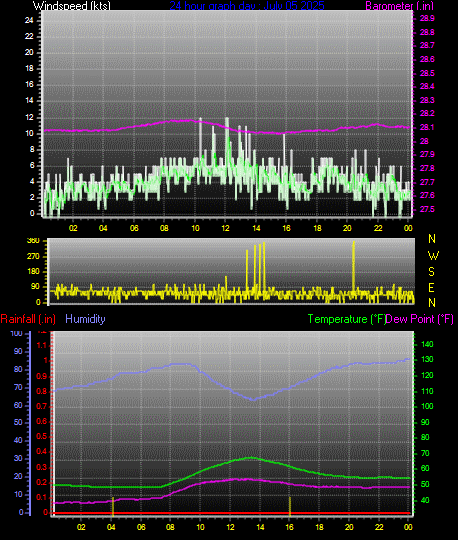Click windspeed axis value 4
The width and height of the screenshot is (458, 540).
pos(32,181)
